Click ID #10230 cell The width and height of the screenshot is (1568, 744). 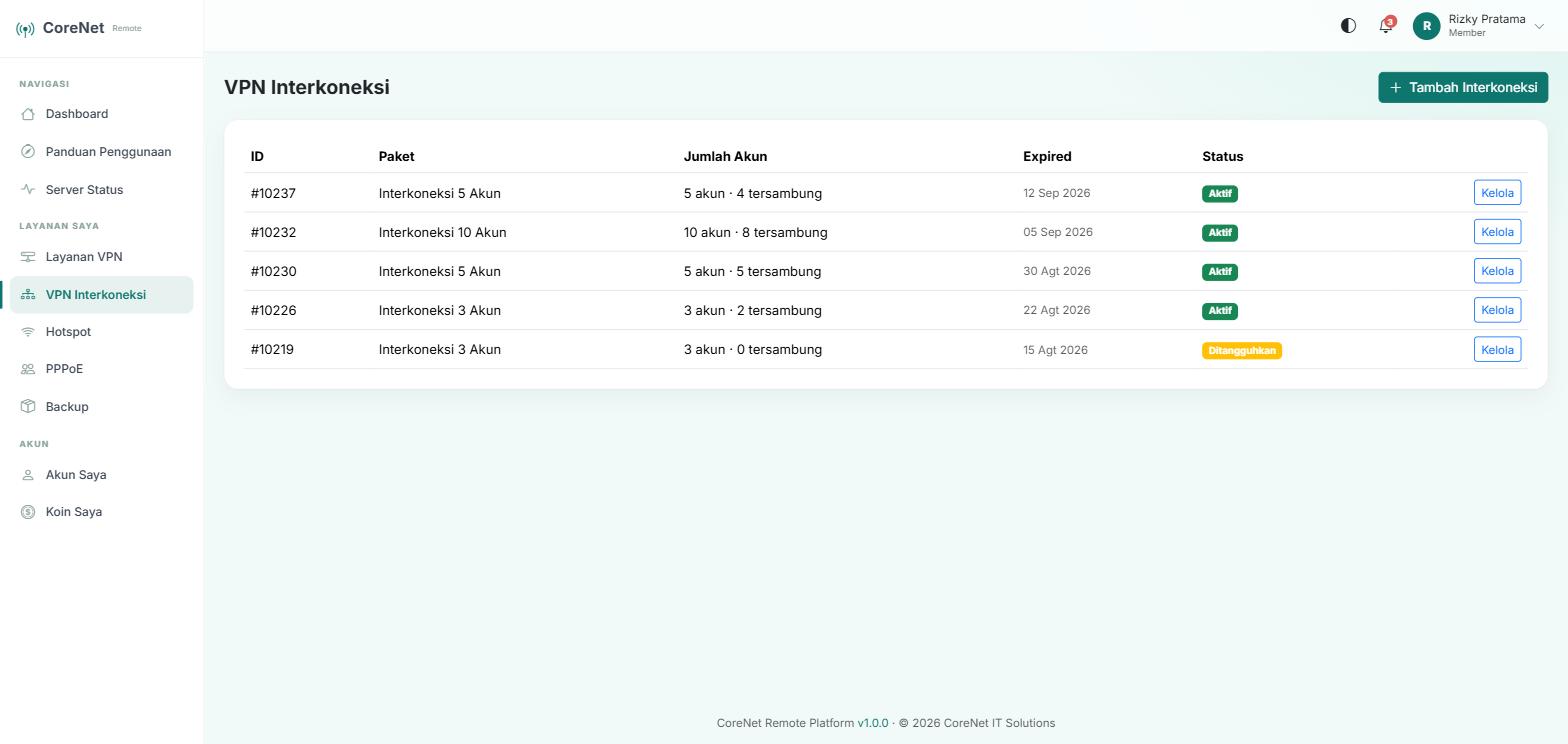pos(273,271)
